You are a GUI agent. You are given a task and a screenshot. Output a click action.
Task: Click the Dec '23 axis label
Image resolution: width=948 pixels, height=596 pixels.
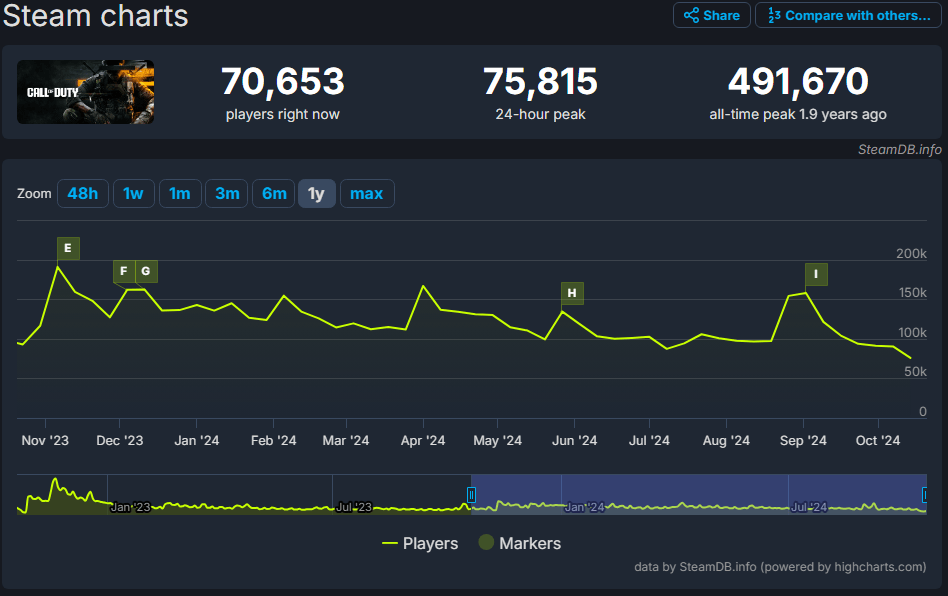120,441
